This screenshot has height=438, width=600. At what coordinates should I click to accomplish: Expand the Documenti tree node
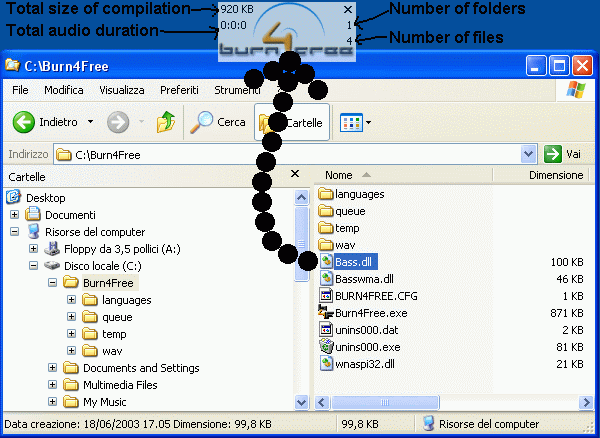(15, 214)
